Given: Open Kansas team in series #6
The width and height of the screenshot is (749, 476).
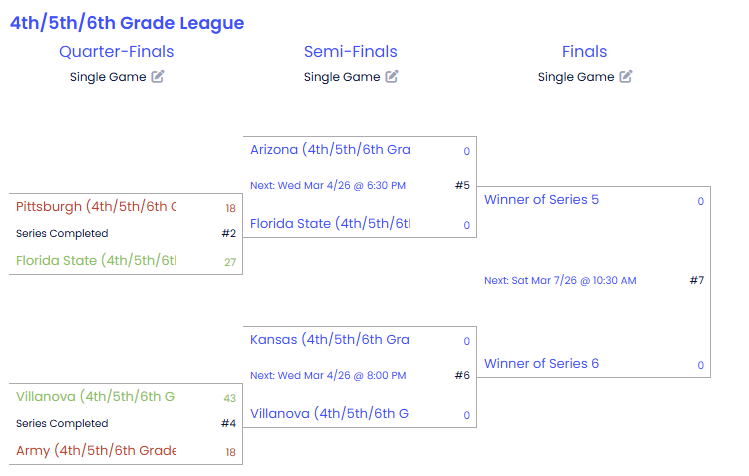Looking at the screenshot, I should click(x=330, y=340).
